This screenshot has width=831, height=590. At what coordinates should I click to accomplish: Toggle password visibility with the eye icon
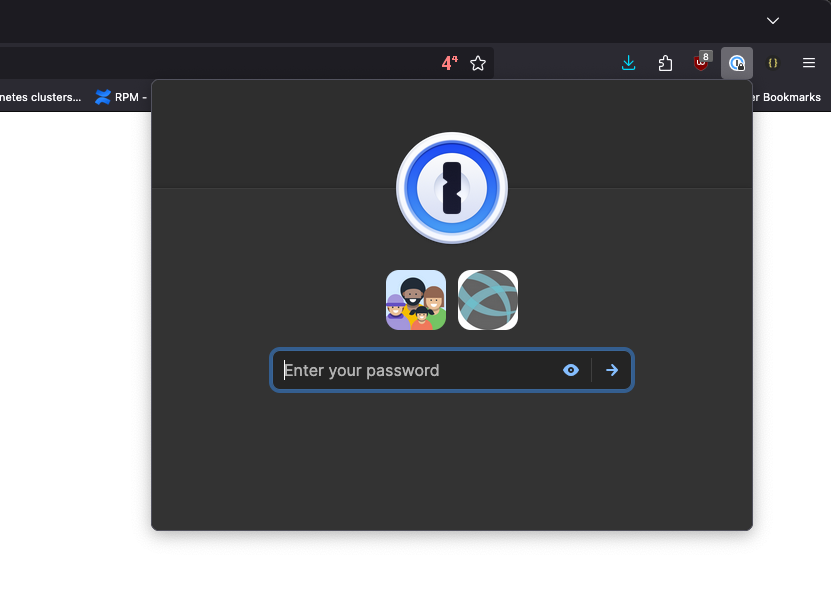(x=571, y=370)
